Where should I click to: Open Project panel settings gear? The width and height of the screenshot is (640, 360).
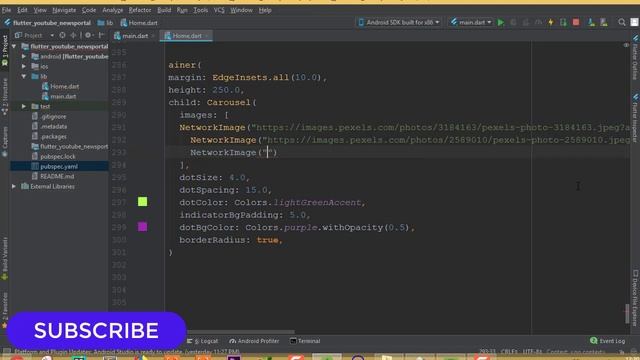point(88,36)
